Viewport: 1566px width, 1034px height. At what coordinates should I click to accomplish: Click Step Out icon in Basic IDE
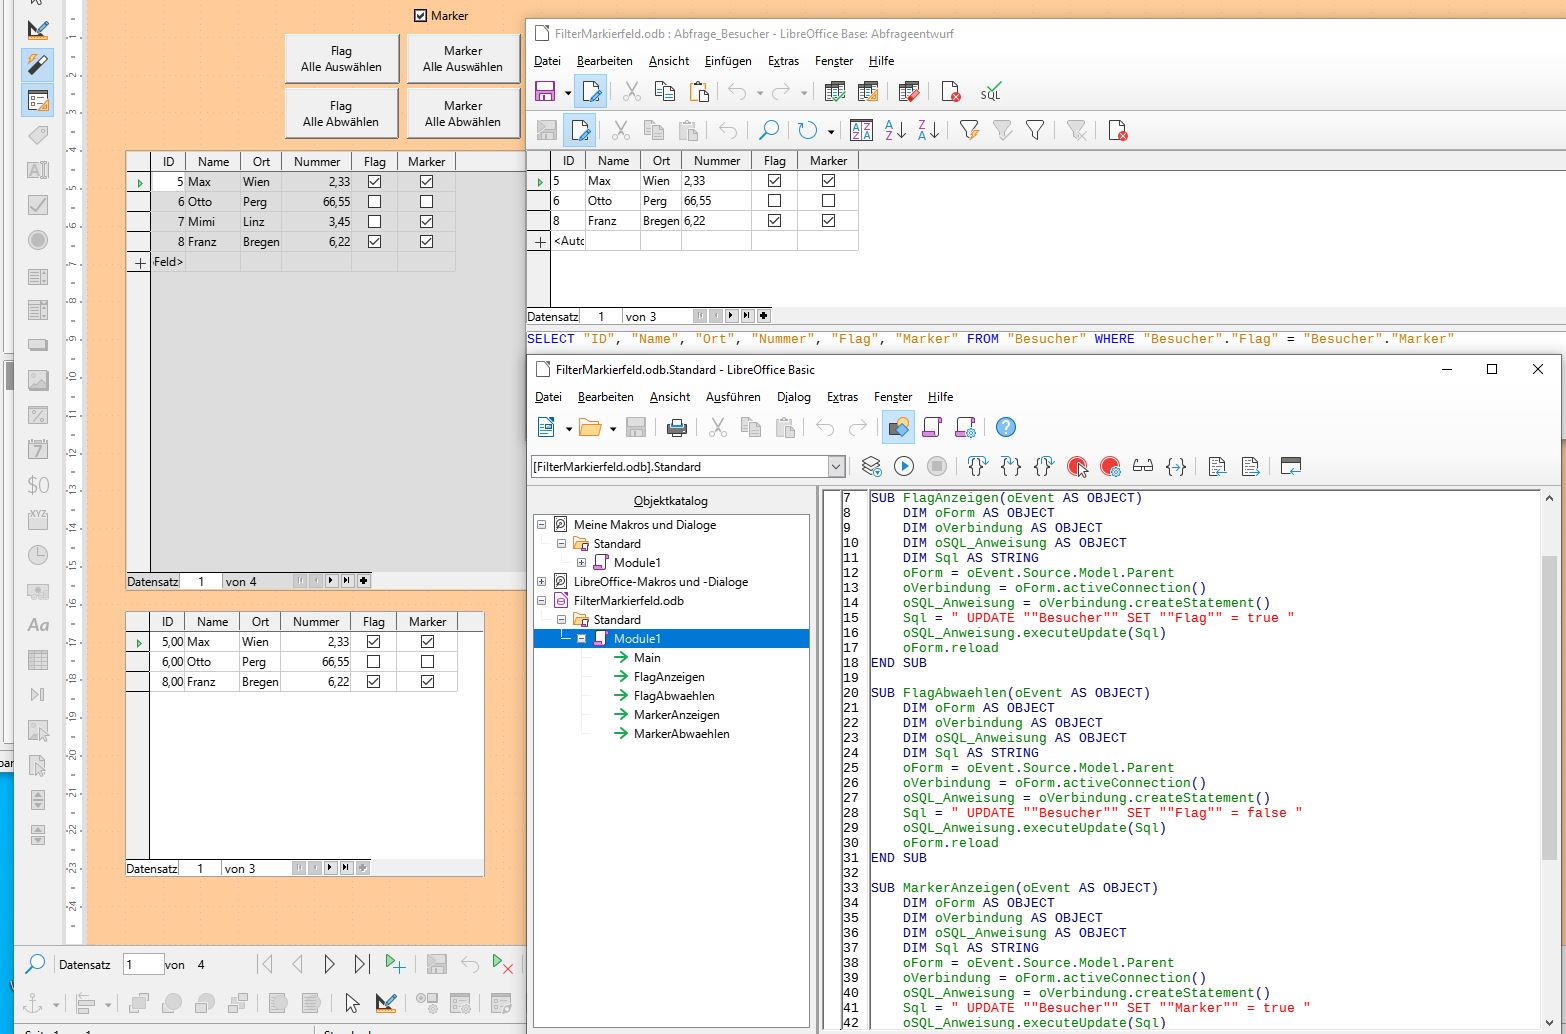tap(1043, 466)
